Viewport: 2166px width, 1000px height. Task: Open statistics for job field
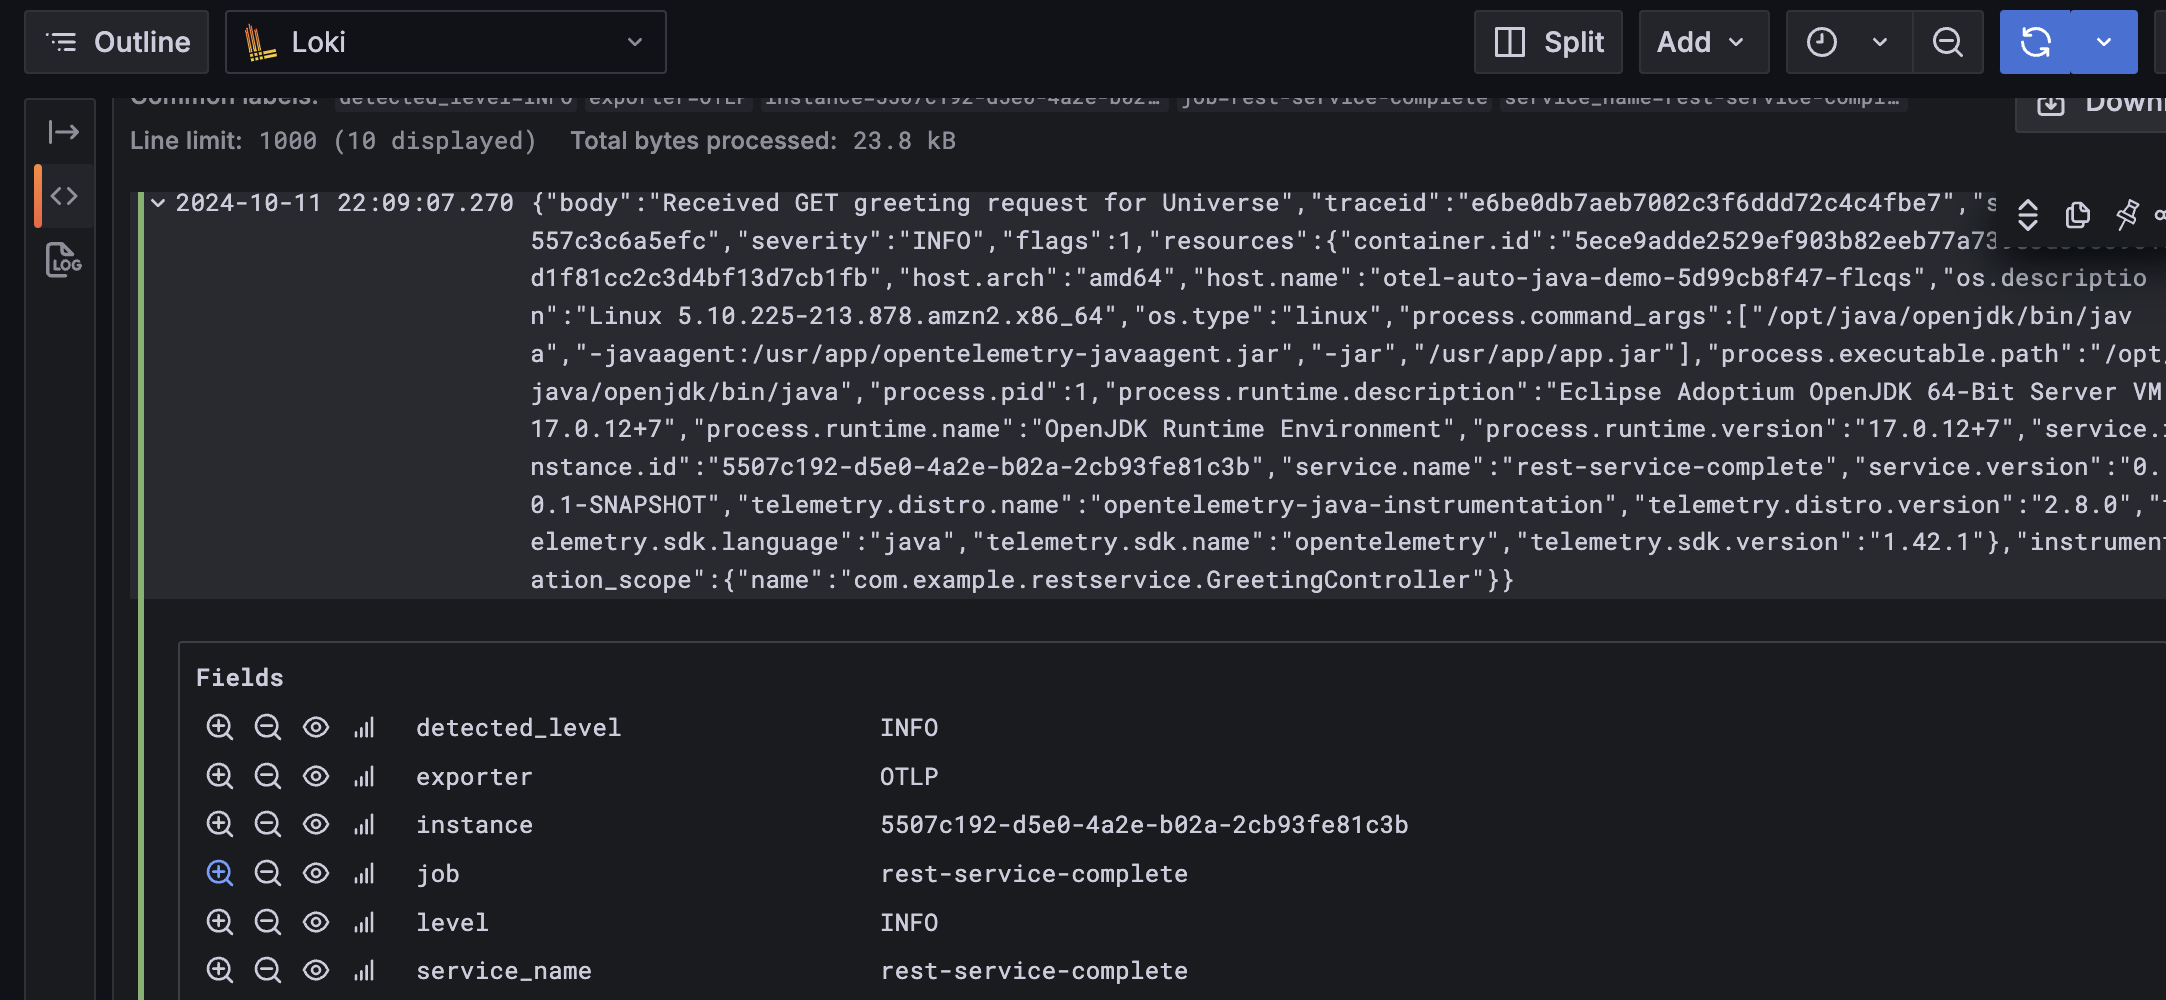coord(364,873)
